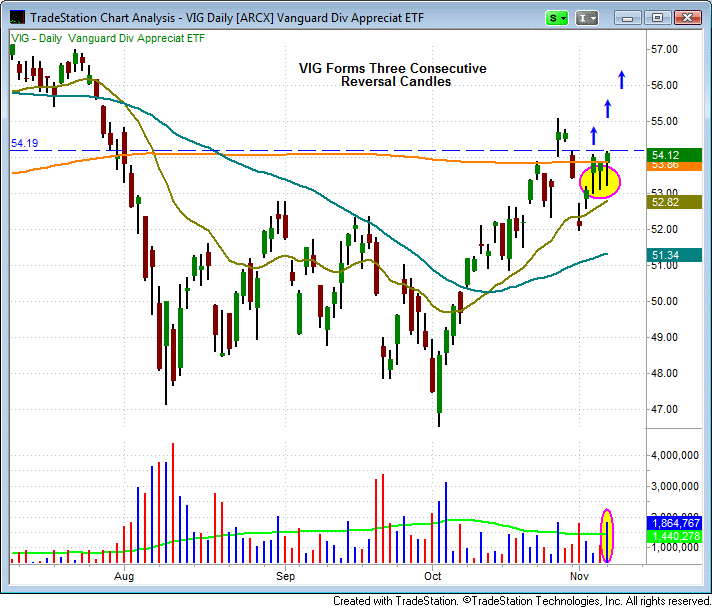Click the Nov date axis label
The height and width of the screenshot is (607, 712).
point(579,577)
